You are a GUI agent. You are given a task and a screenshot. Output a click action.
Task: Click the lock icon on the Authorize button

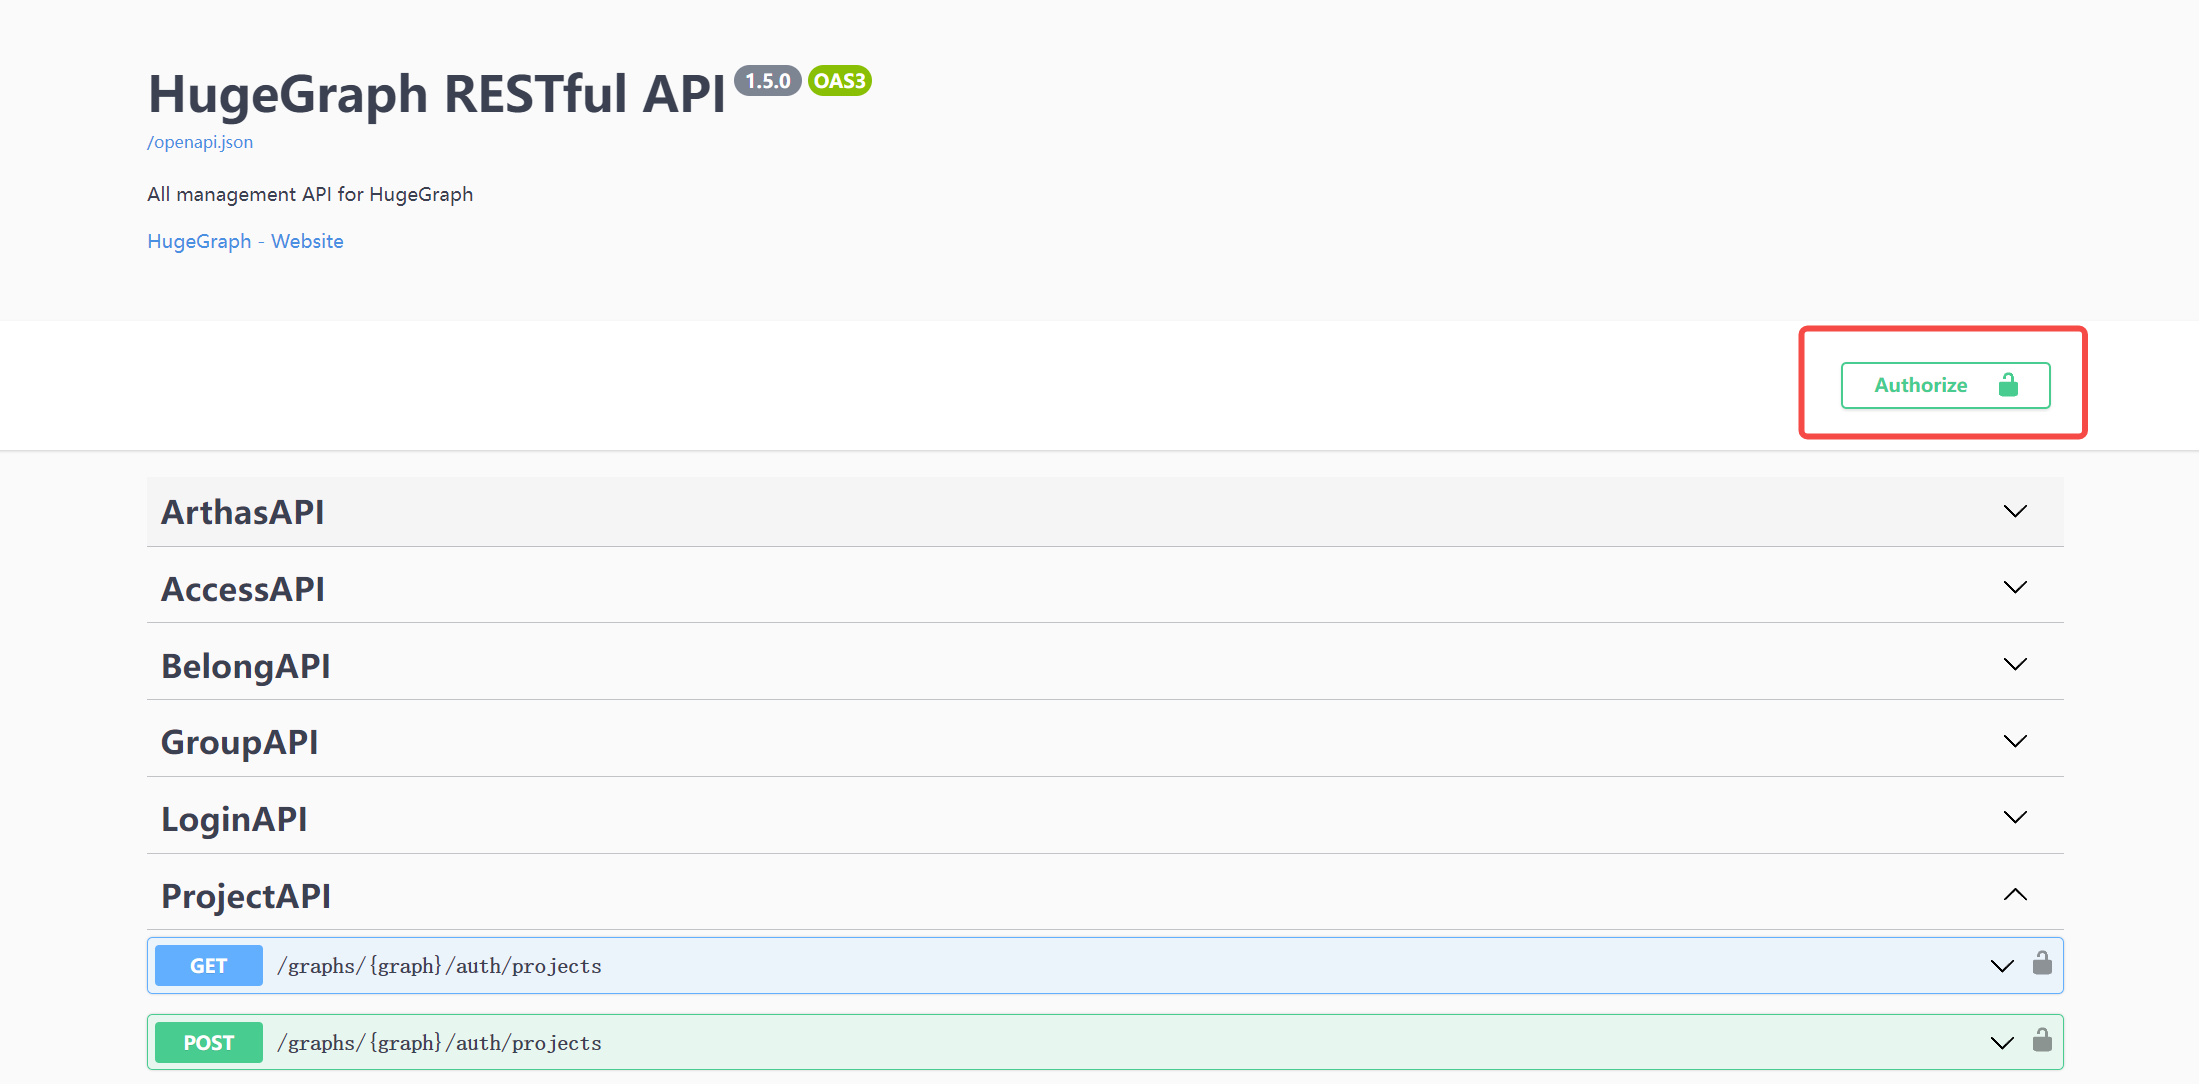pyautogui.click(x=2008, y=385)
